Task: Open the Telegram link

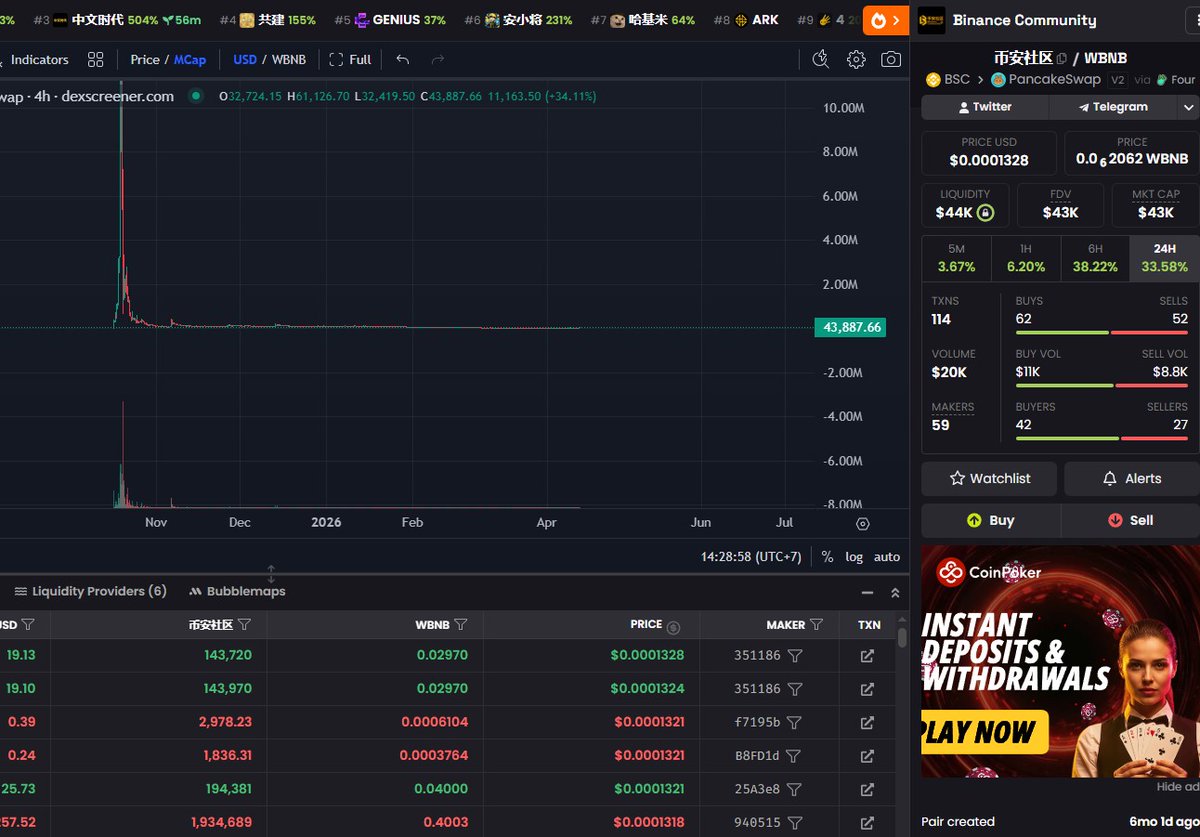Action: point(1112,107)
